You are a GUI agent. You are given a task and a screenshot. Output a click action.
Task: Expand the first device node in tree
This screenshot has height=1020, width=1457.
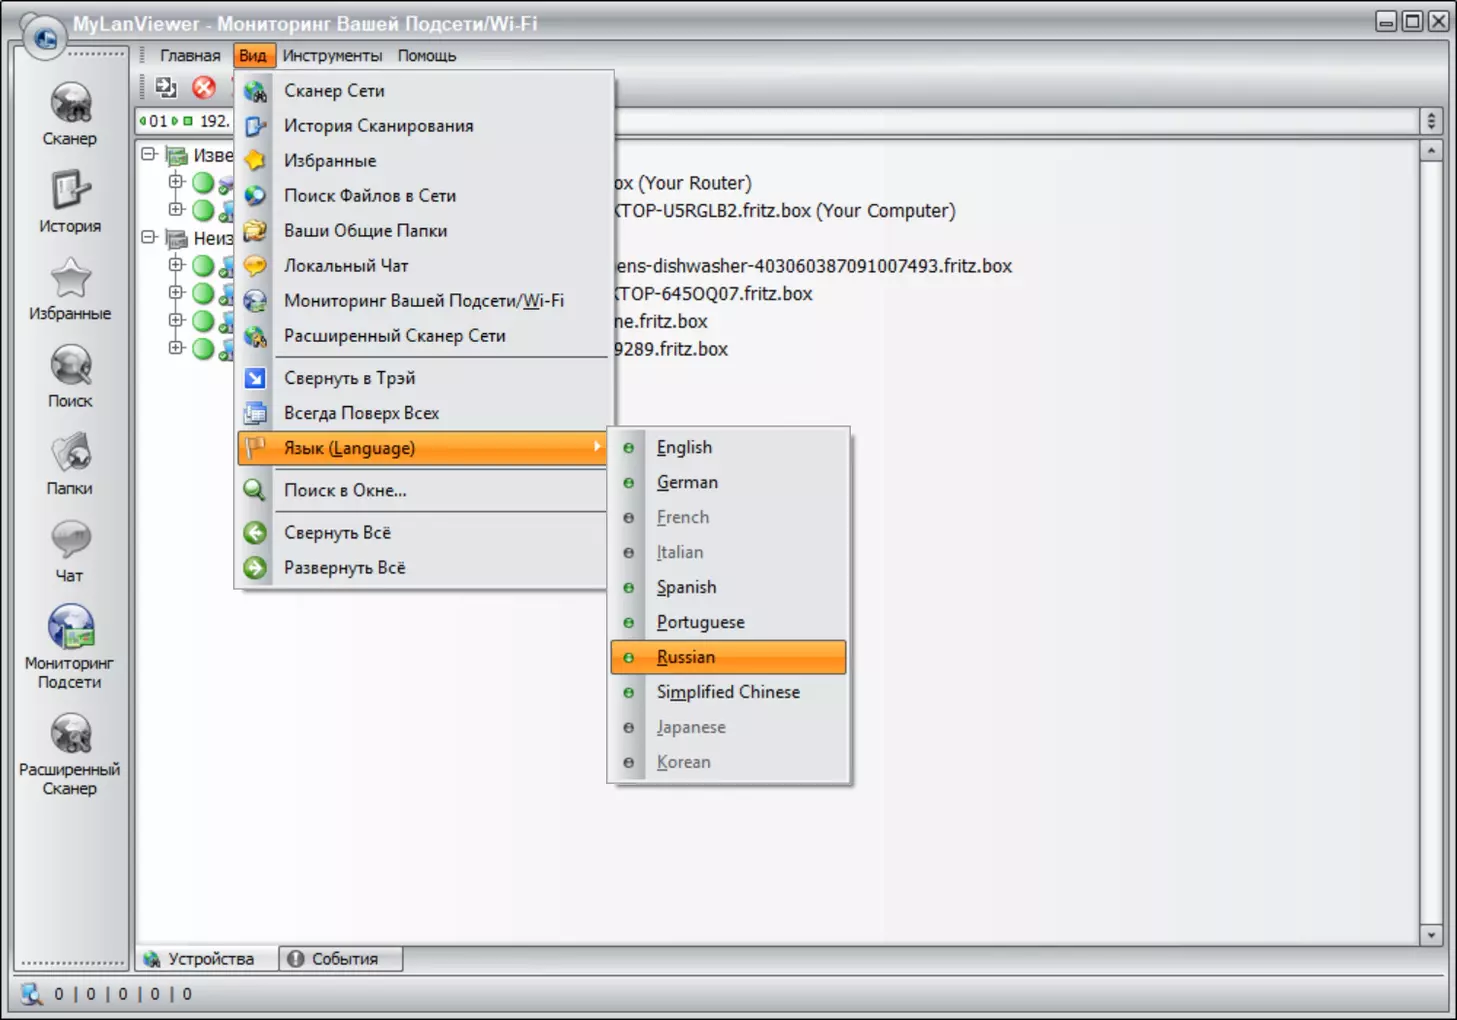click(176, 182)
